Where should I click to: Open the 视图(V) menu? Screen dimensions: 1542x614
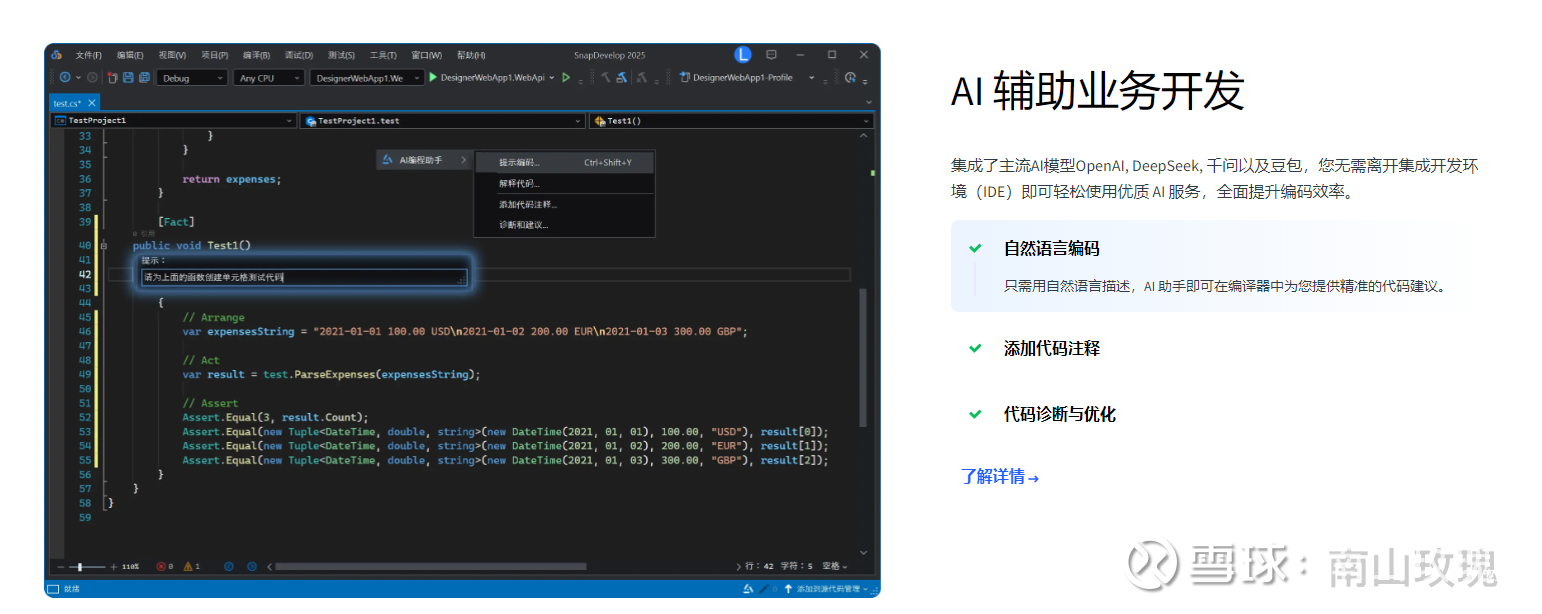pyautogui.click(x=172, y=55)
